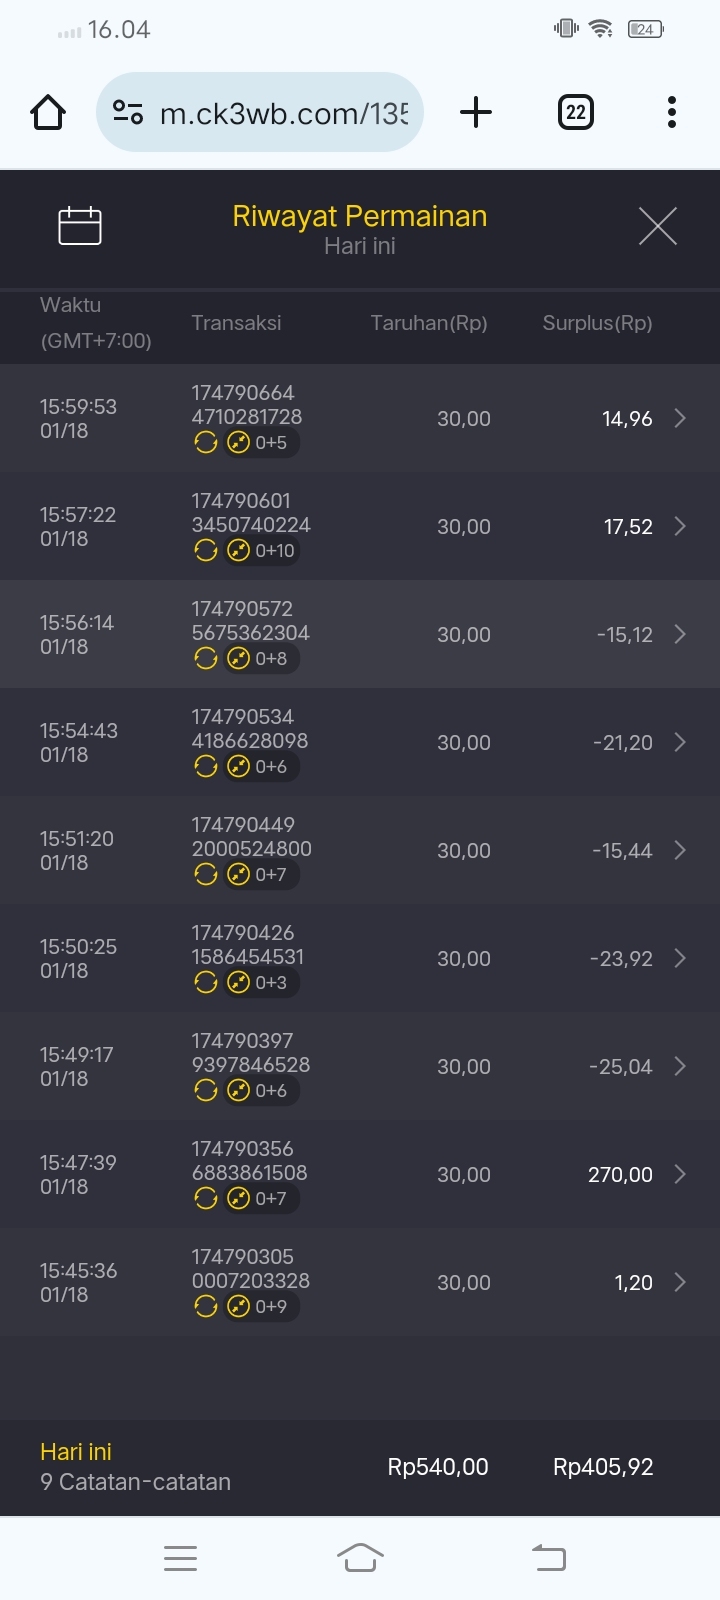This screenshot has height=1600, width=720.
Task: Open details chevron for 15:45:36 entry
Action: pyautogui.click(x=680, y=1283)
